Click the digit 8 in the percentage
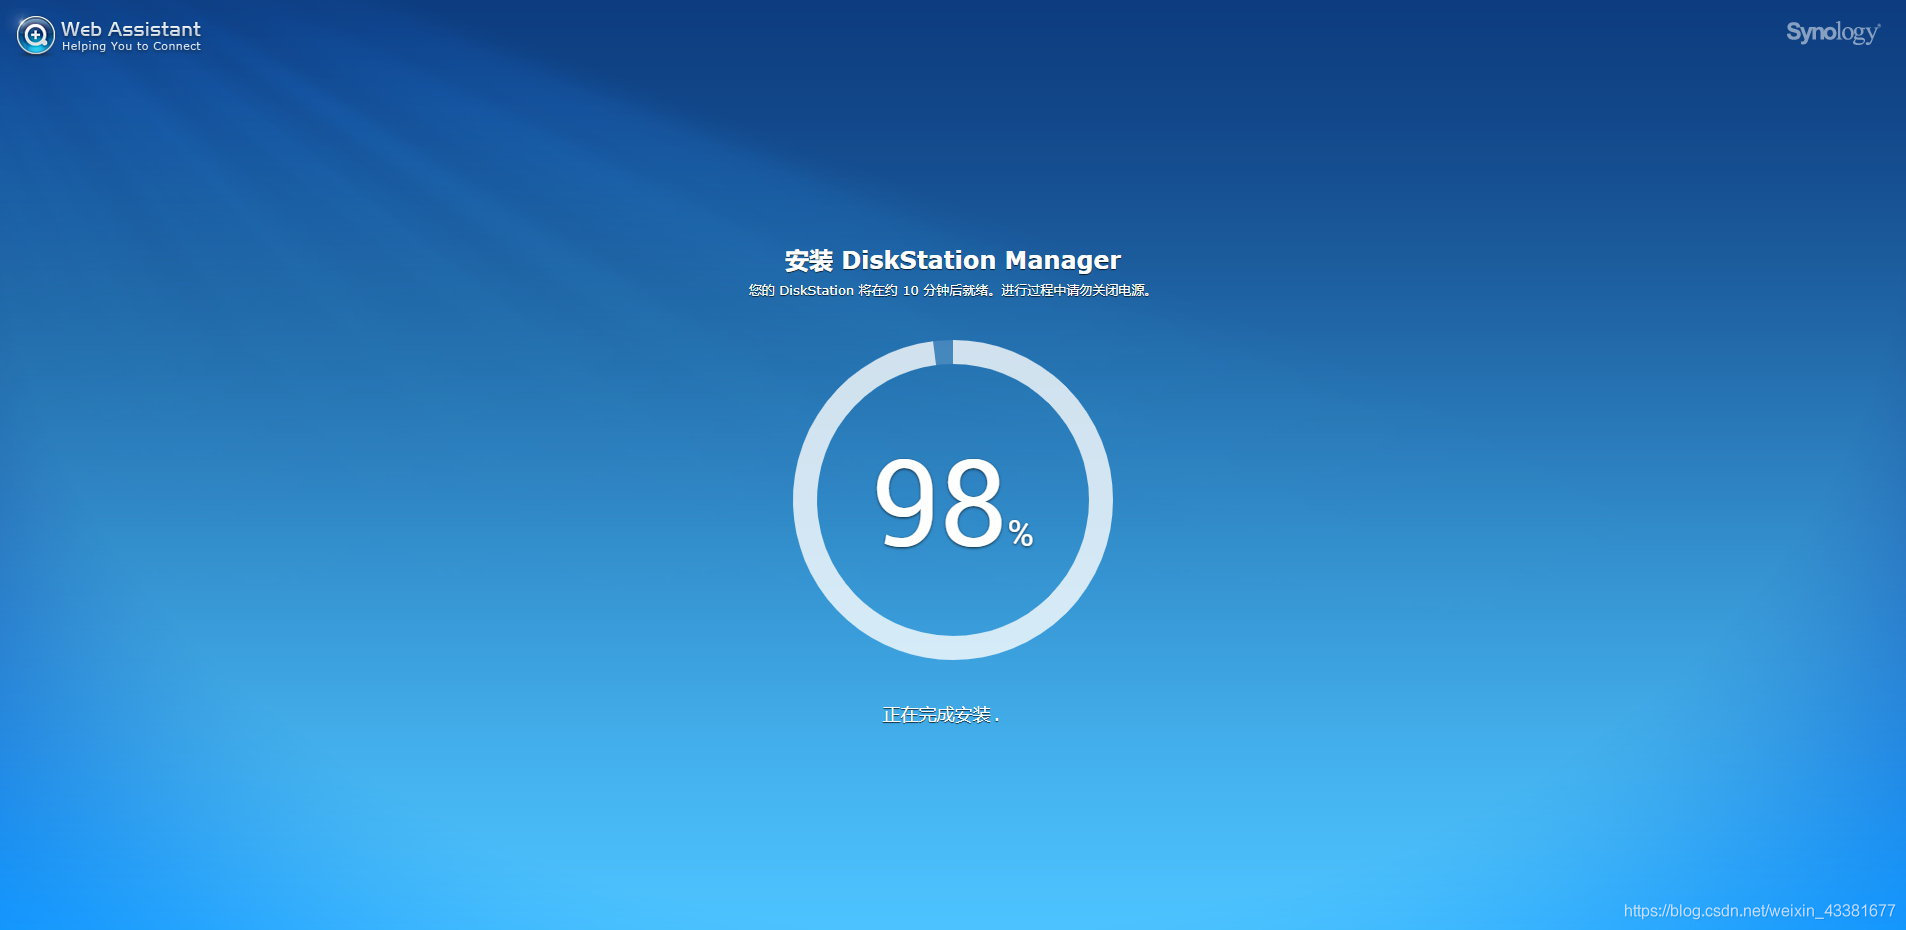The image size is (1906, 930). 971,502
